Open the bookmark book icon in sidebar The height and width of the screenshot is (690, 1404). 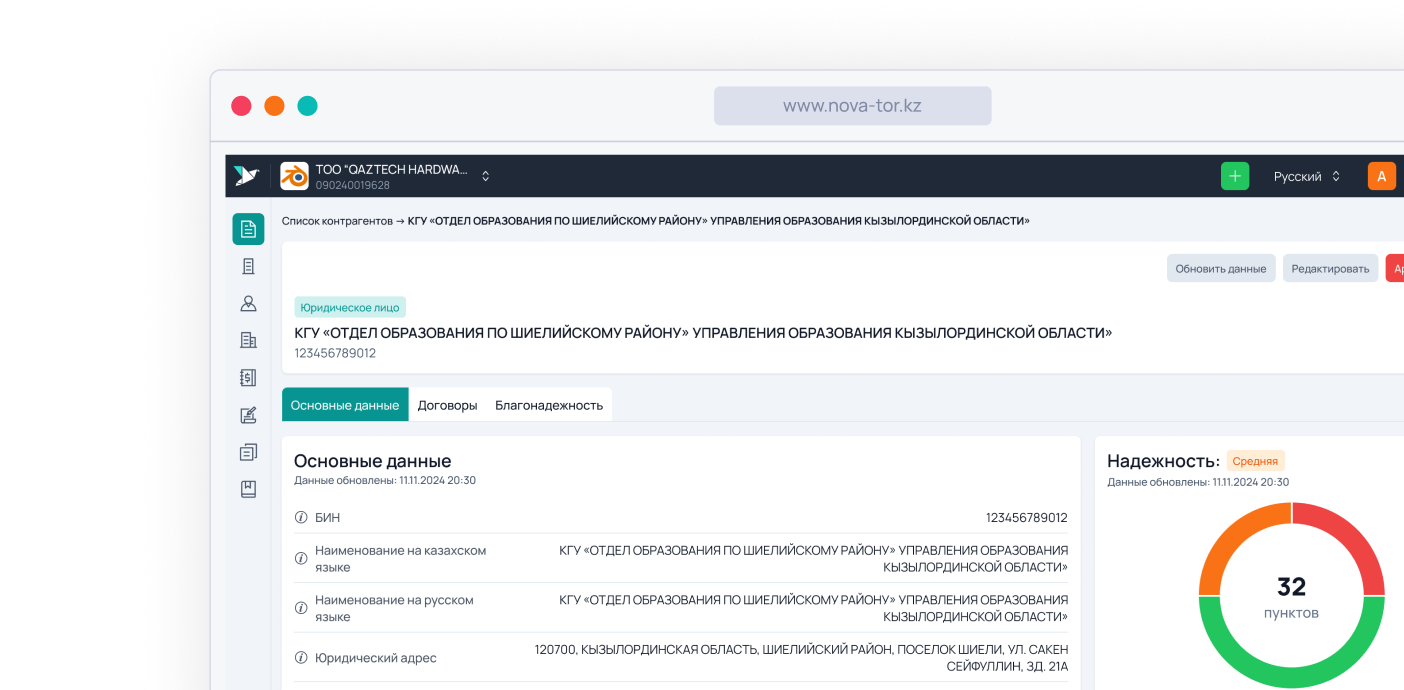point(248,489)
